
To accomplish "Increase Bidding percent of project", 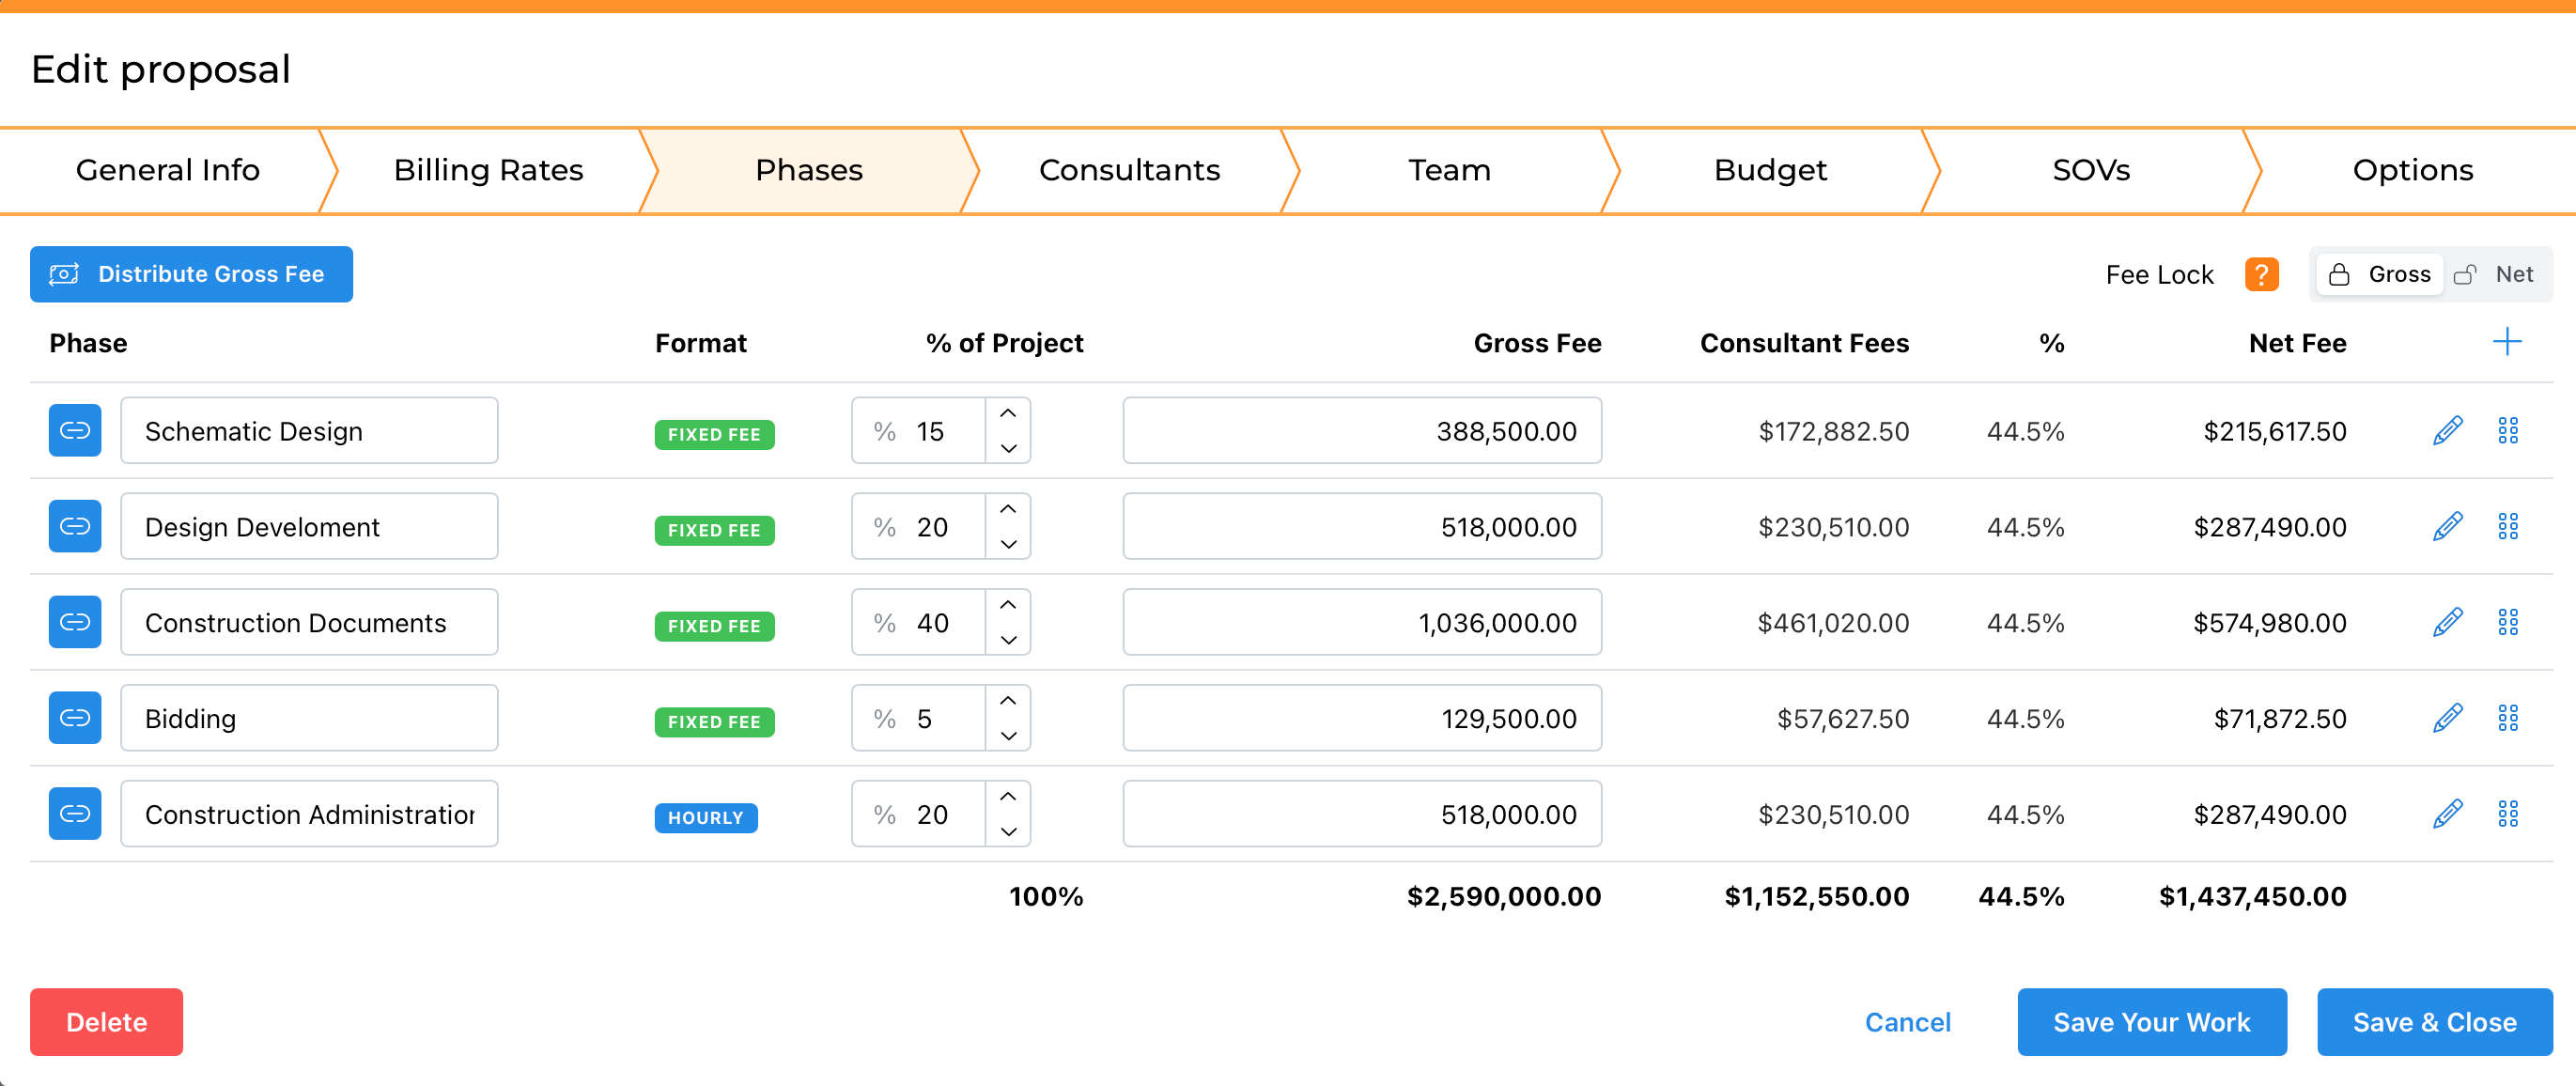I will (1008, 702).
